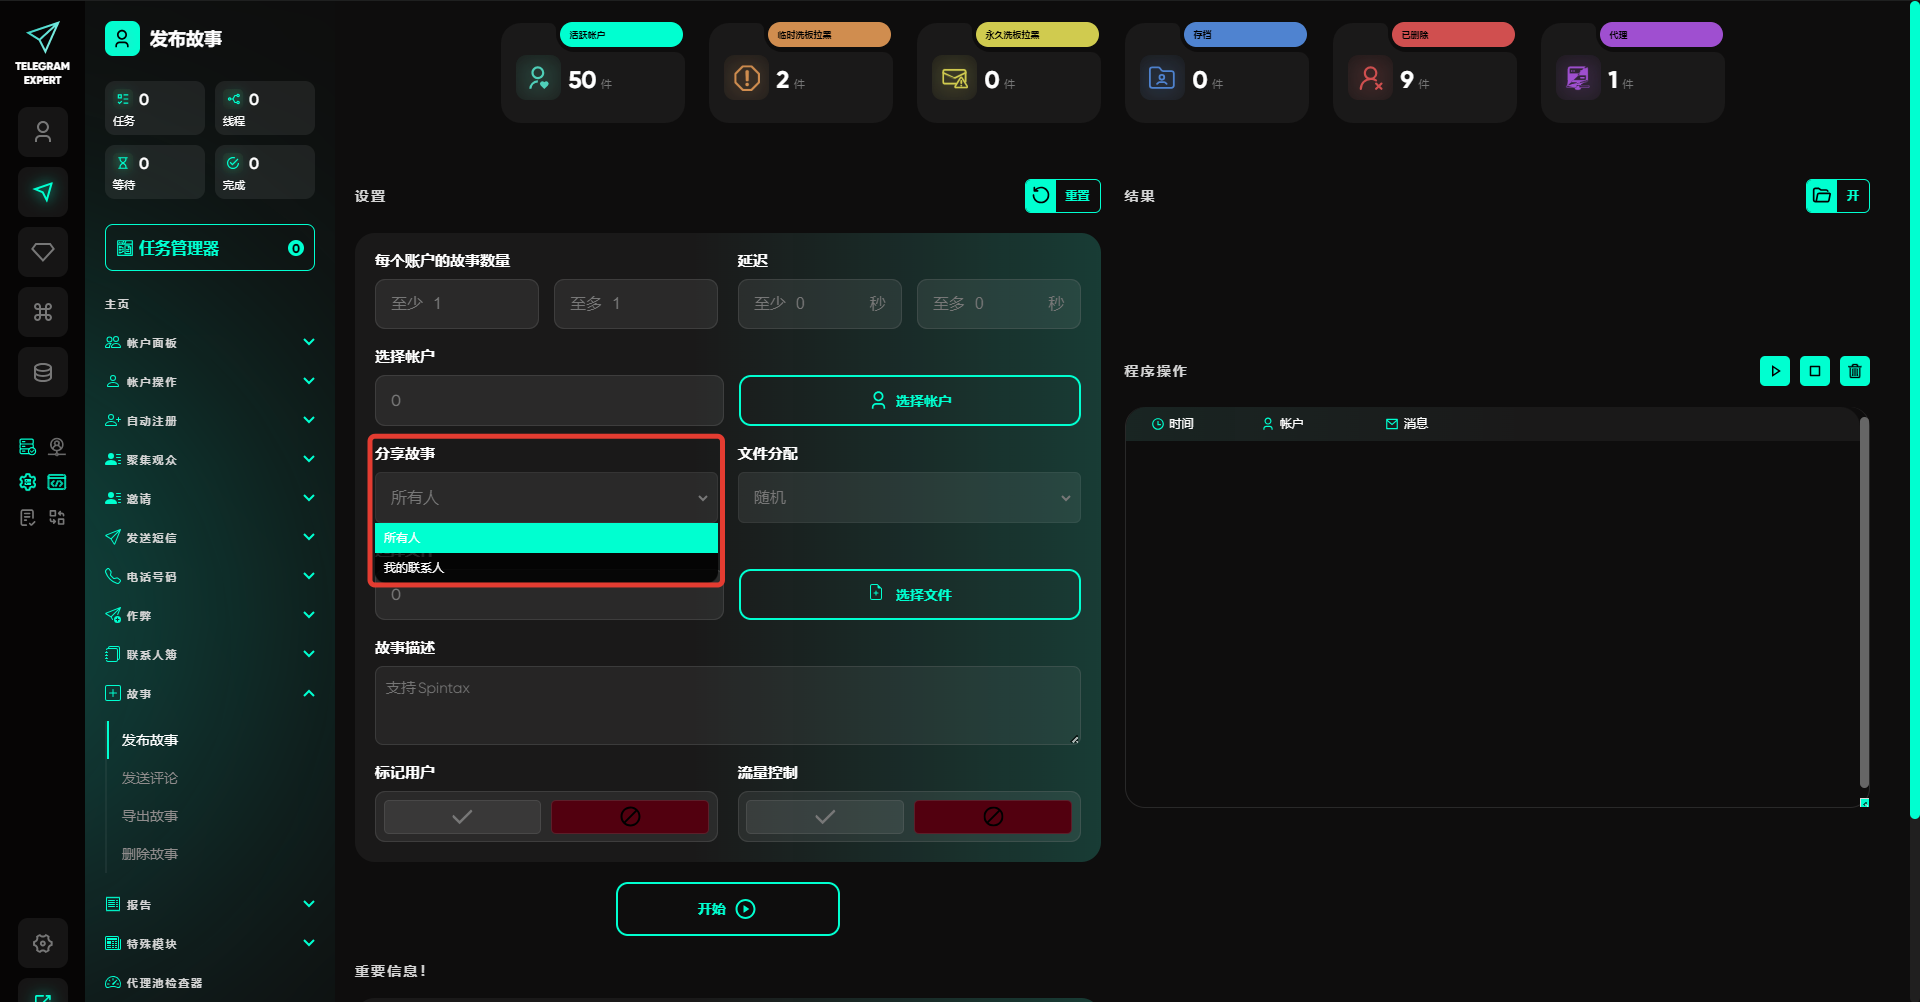Click the database icon in left sidebar

(43, 372)
